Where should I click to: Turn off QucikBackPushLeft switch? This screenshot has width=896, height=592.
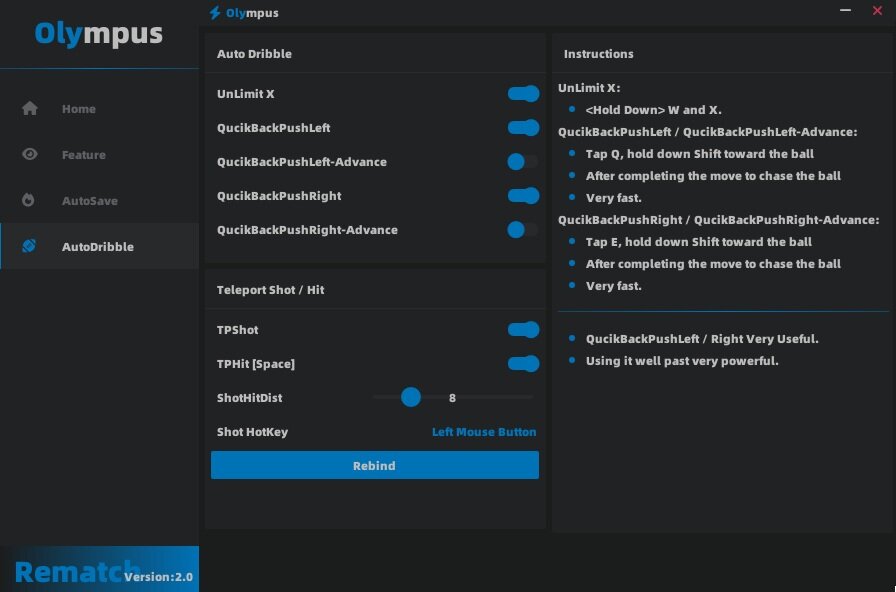click(x=523, y=128)
